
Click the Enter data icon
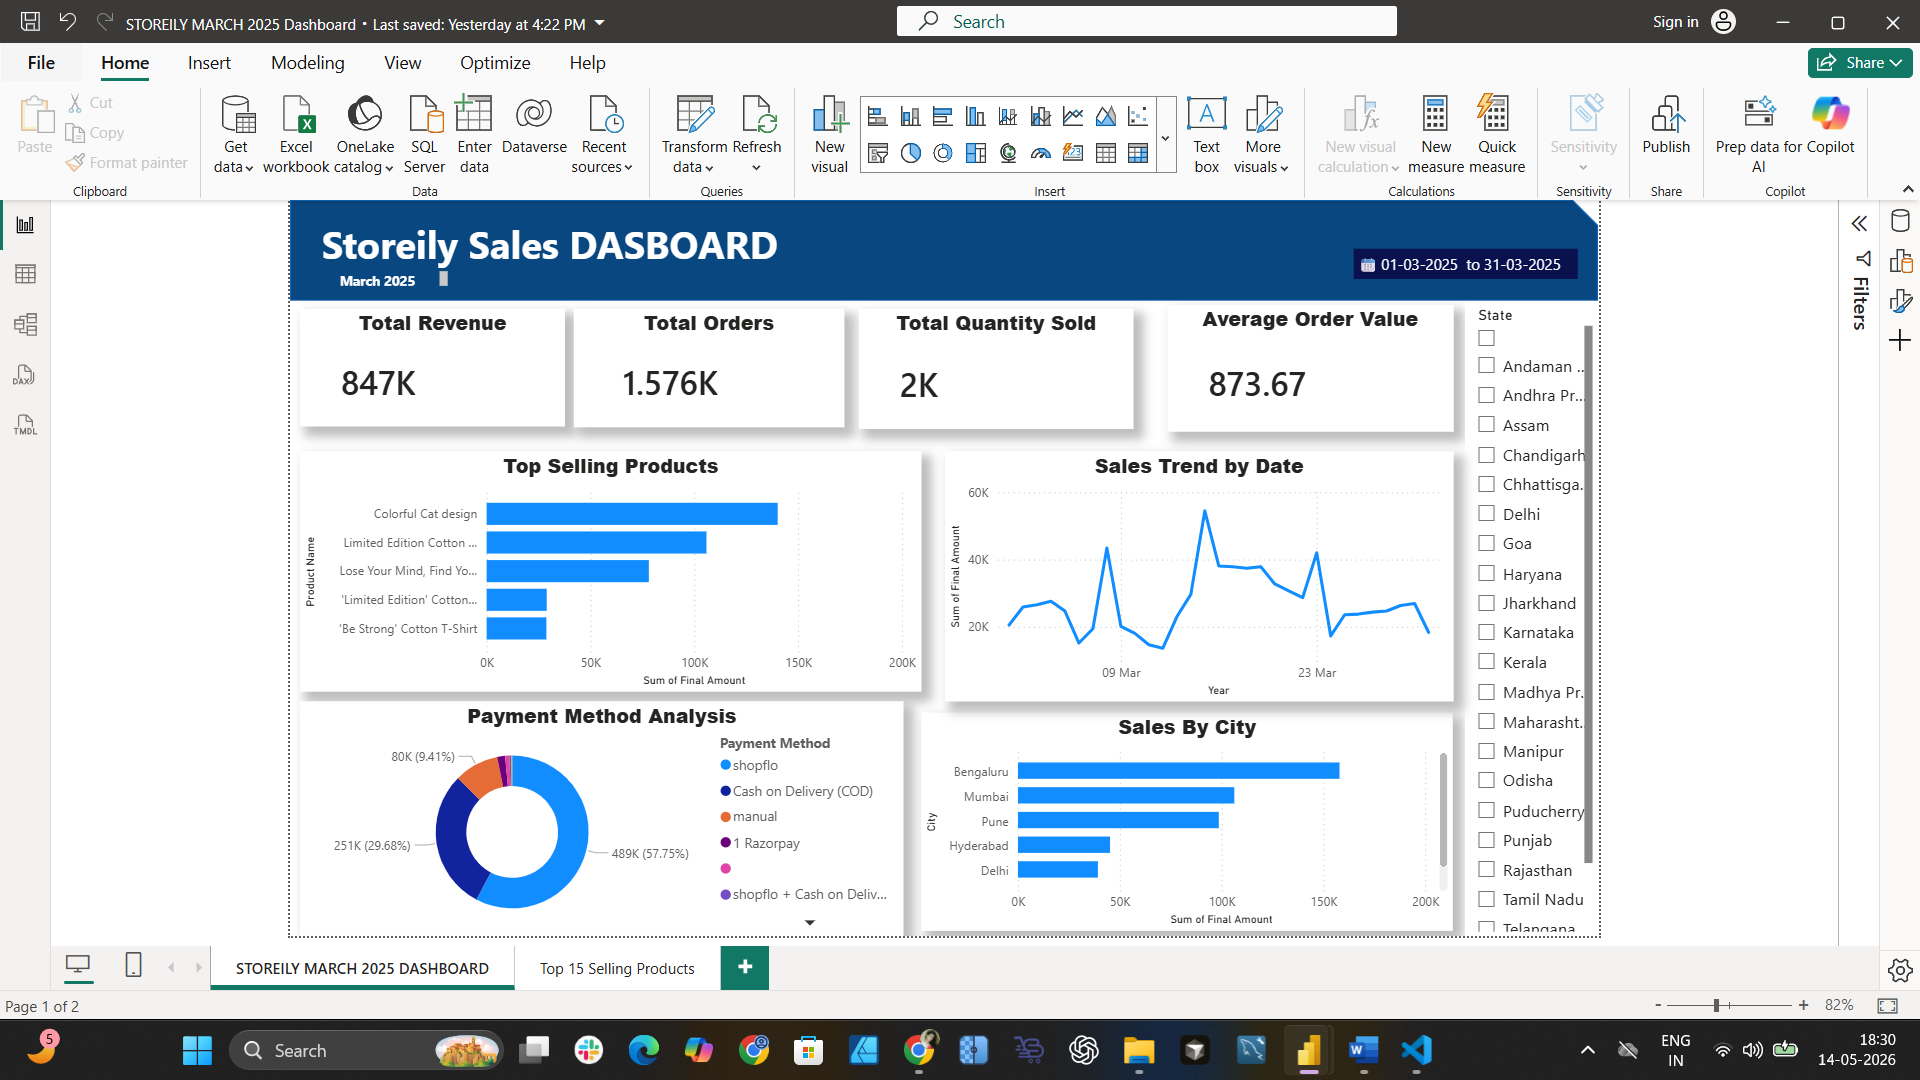474,114
